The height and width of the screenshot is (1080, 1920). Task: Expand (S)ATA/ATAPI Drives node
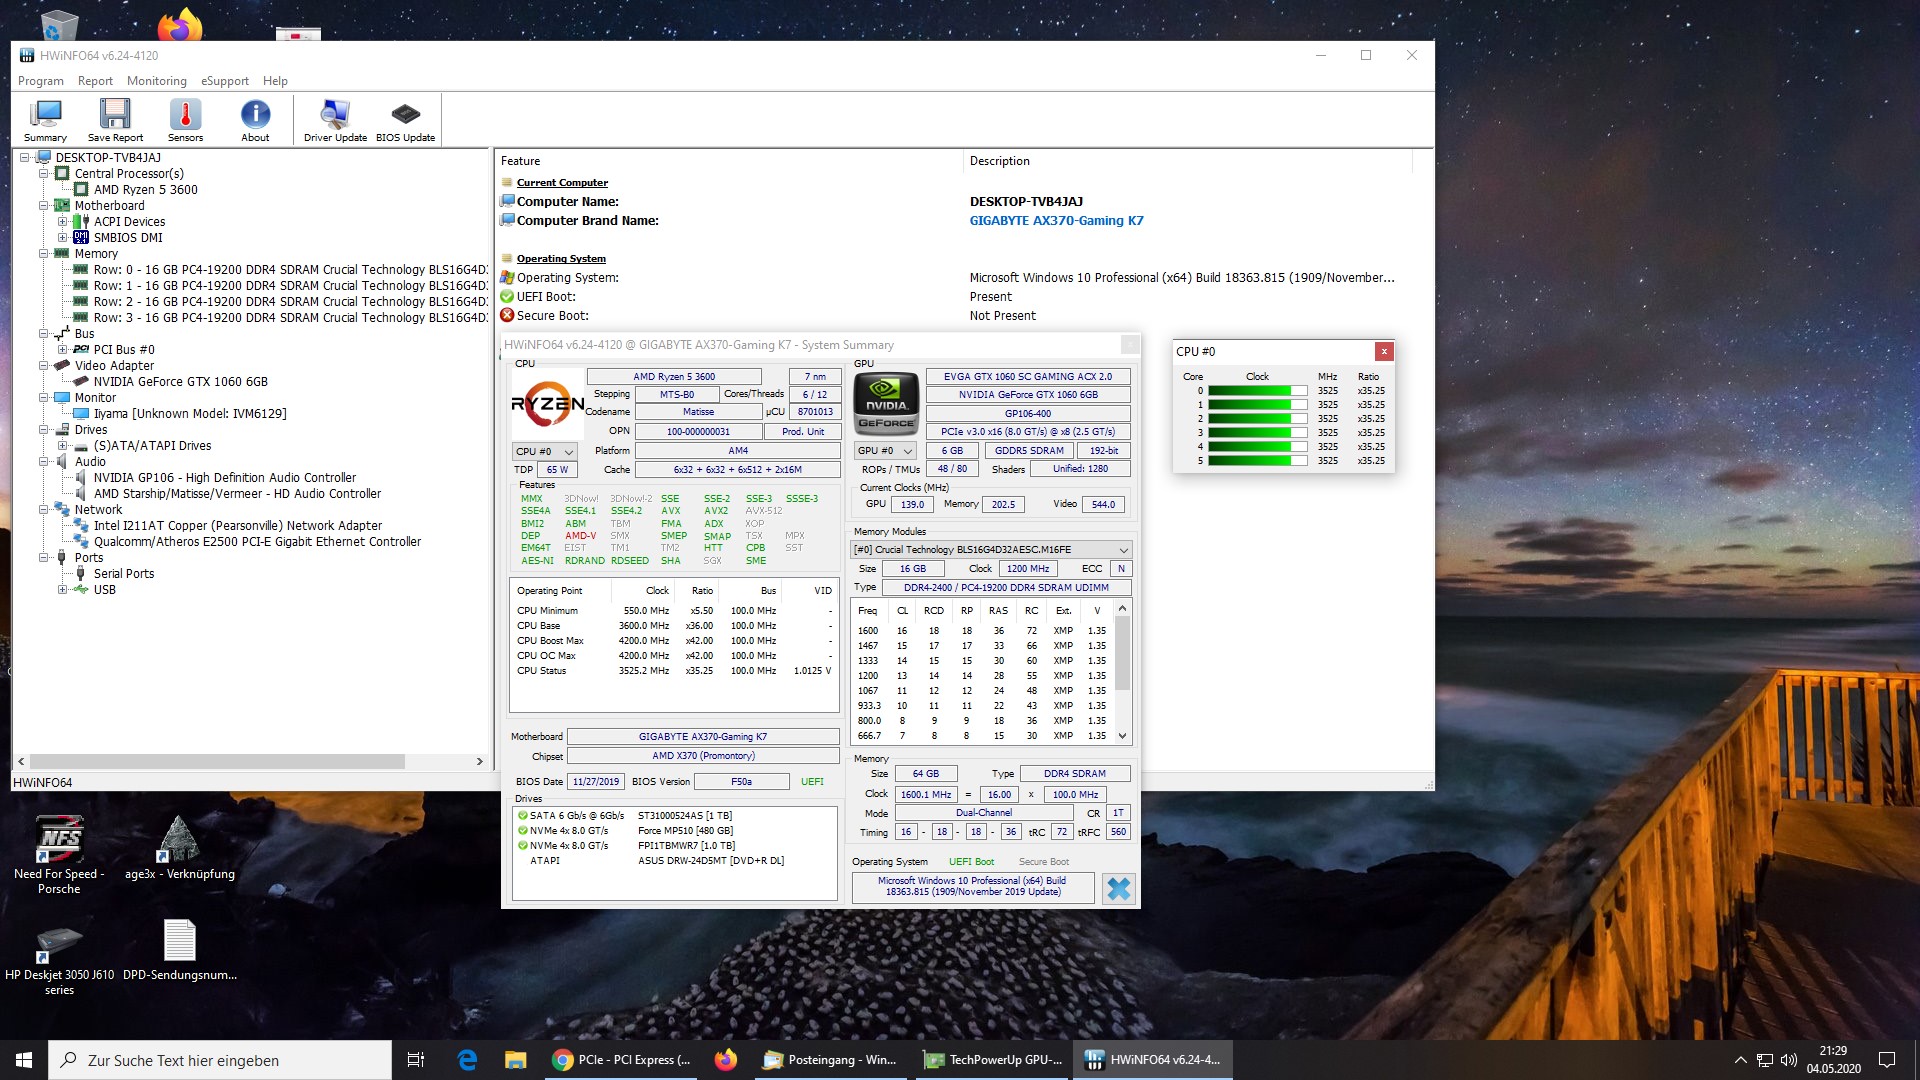pyautogui.click(x=63, y=445)
